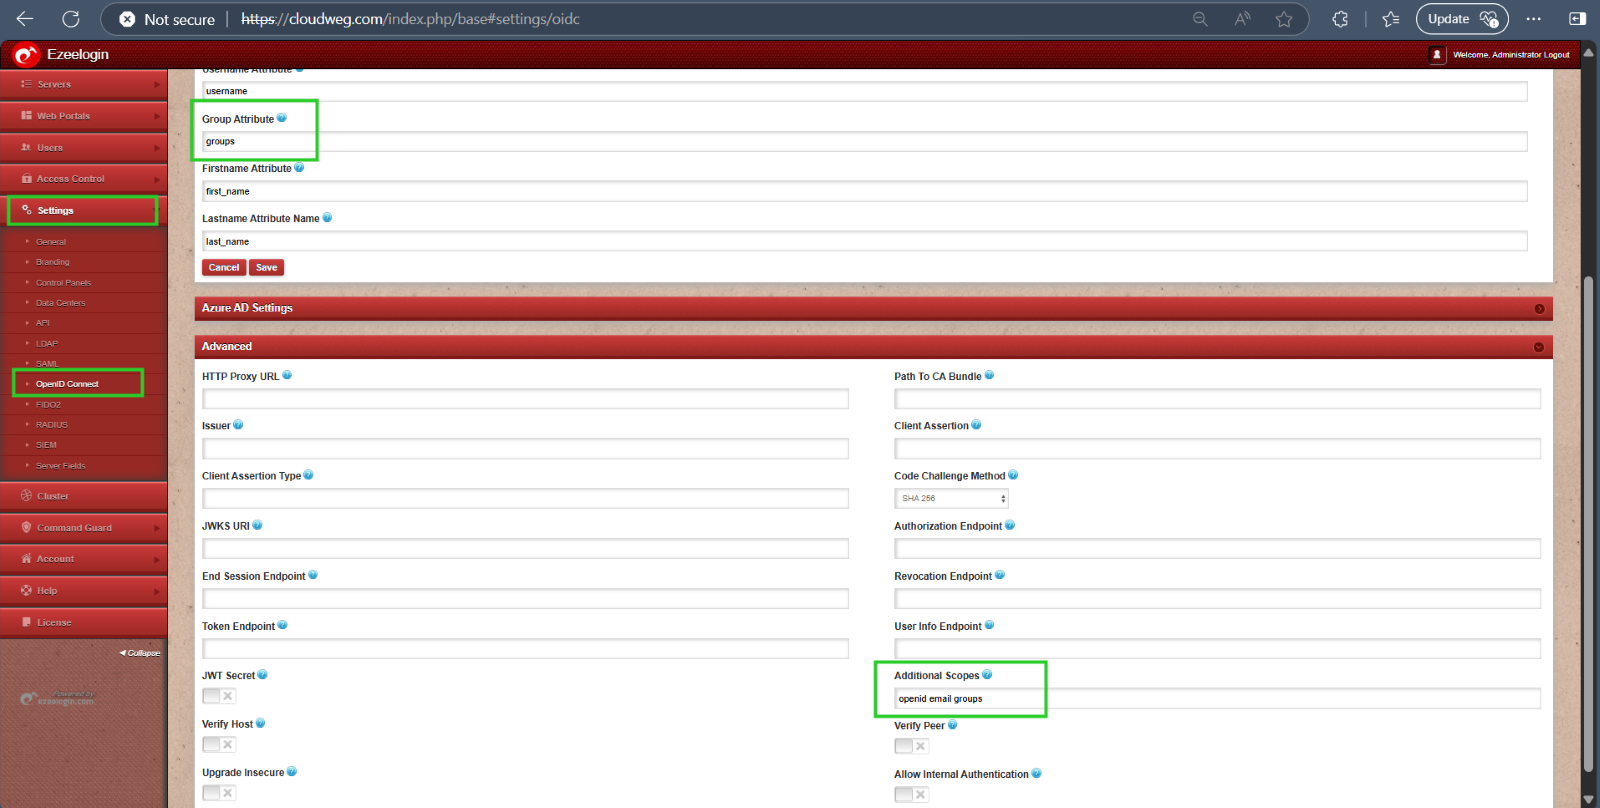Toggle the Upgrade Insecure switch
1600x808 pixels.
point(219,793)
